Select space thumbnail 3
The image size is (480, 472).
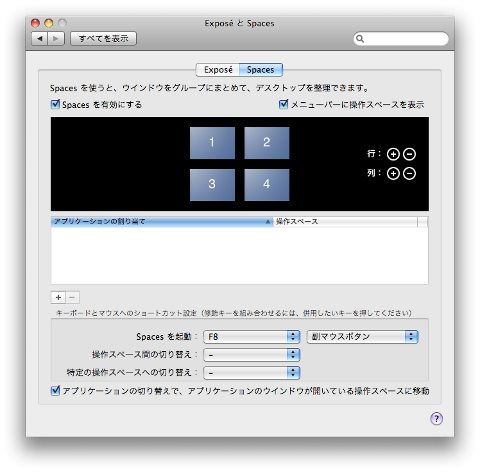click(x=212, y=185)
